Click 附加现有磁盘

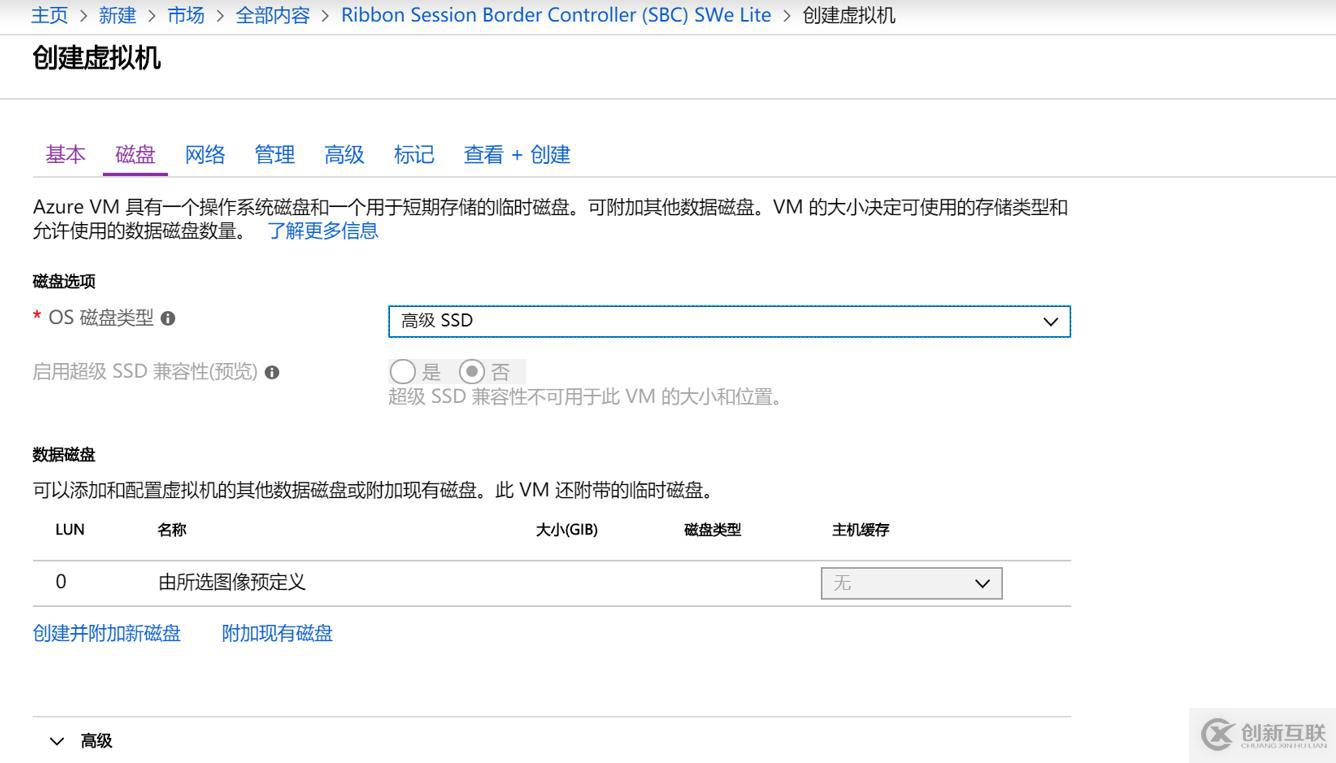click(276, 633)
